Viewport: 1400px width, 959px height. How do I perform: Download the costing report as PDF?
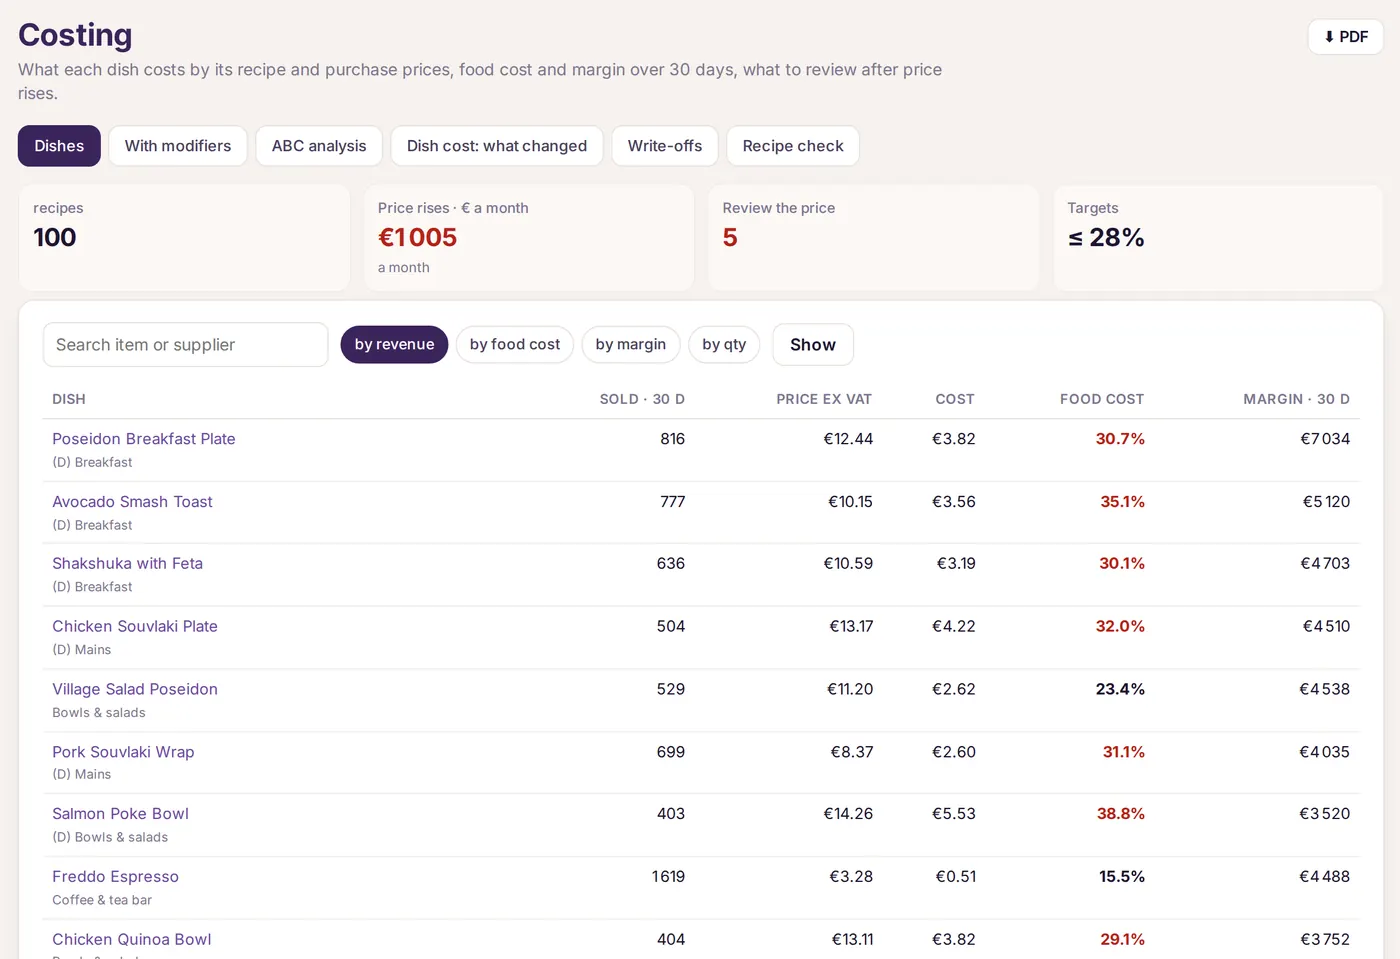[x=1345, y=37]
